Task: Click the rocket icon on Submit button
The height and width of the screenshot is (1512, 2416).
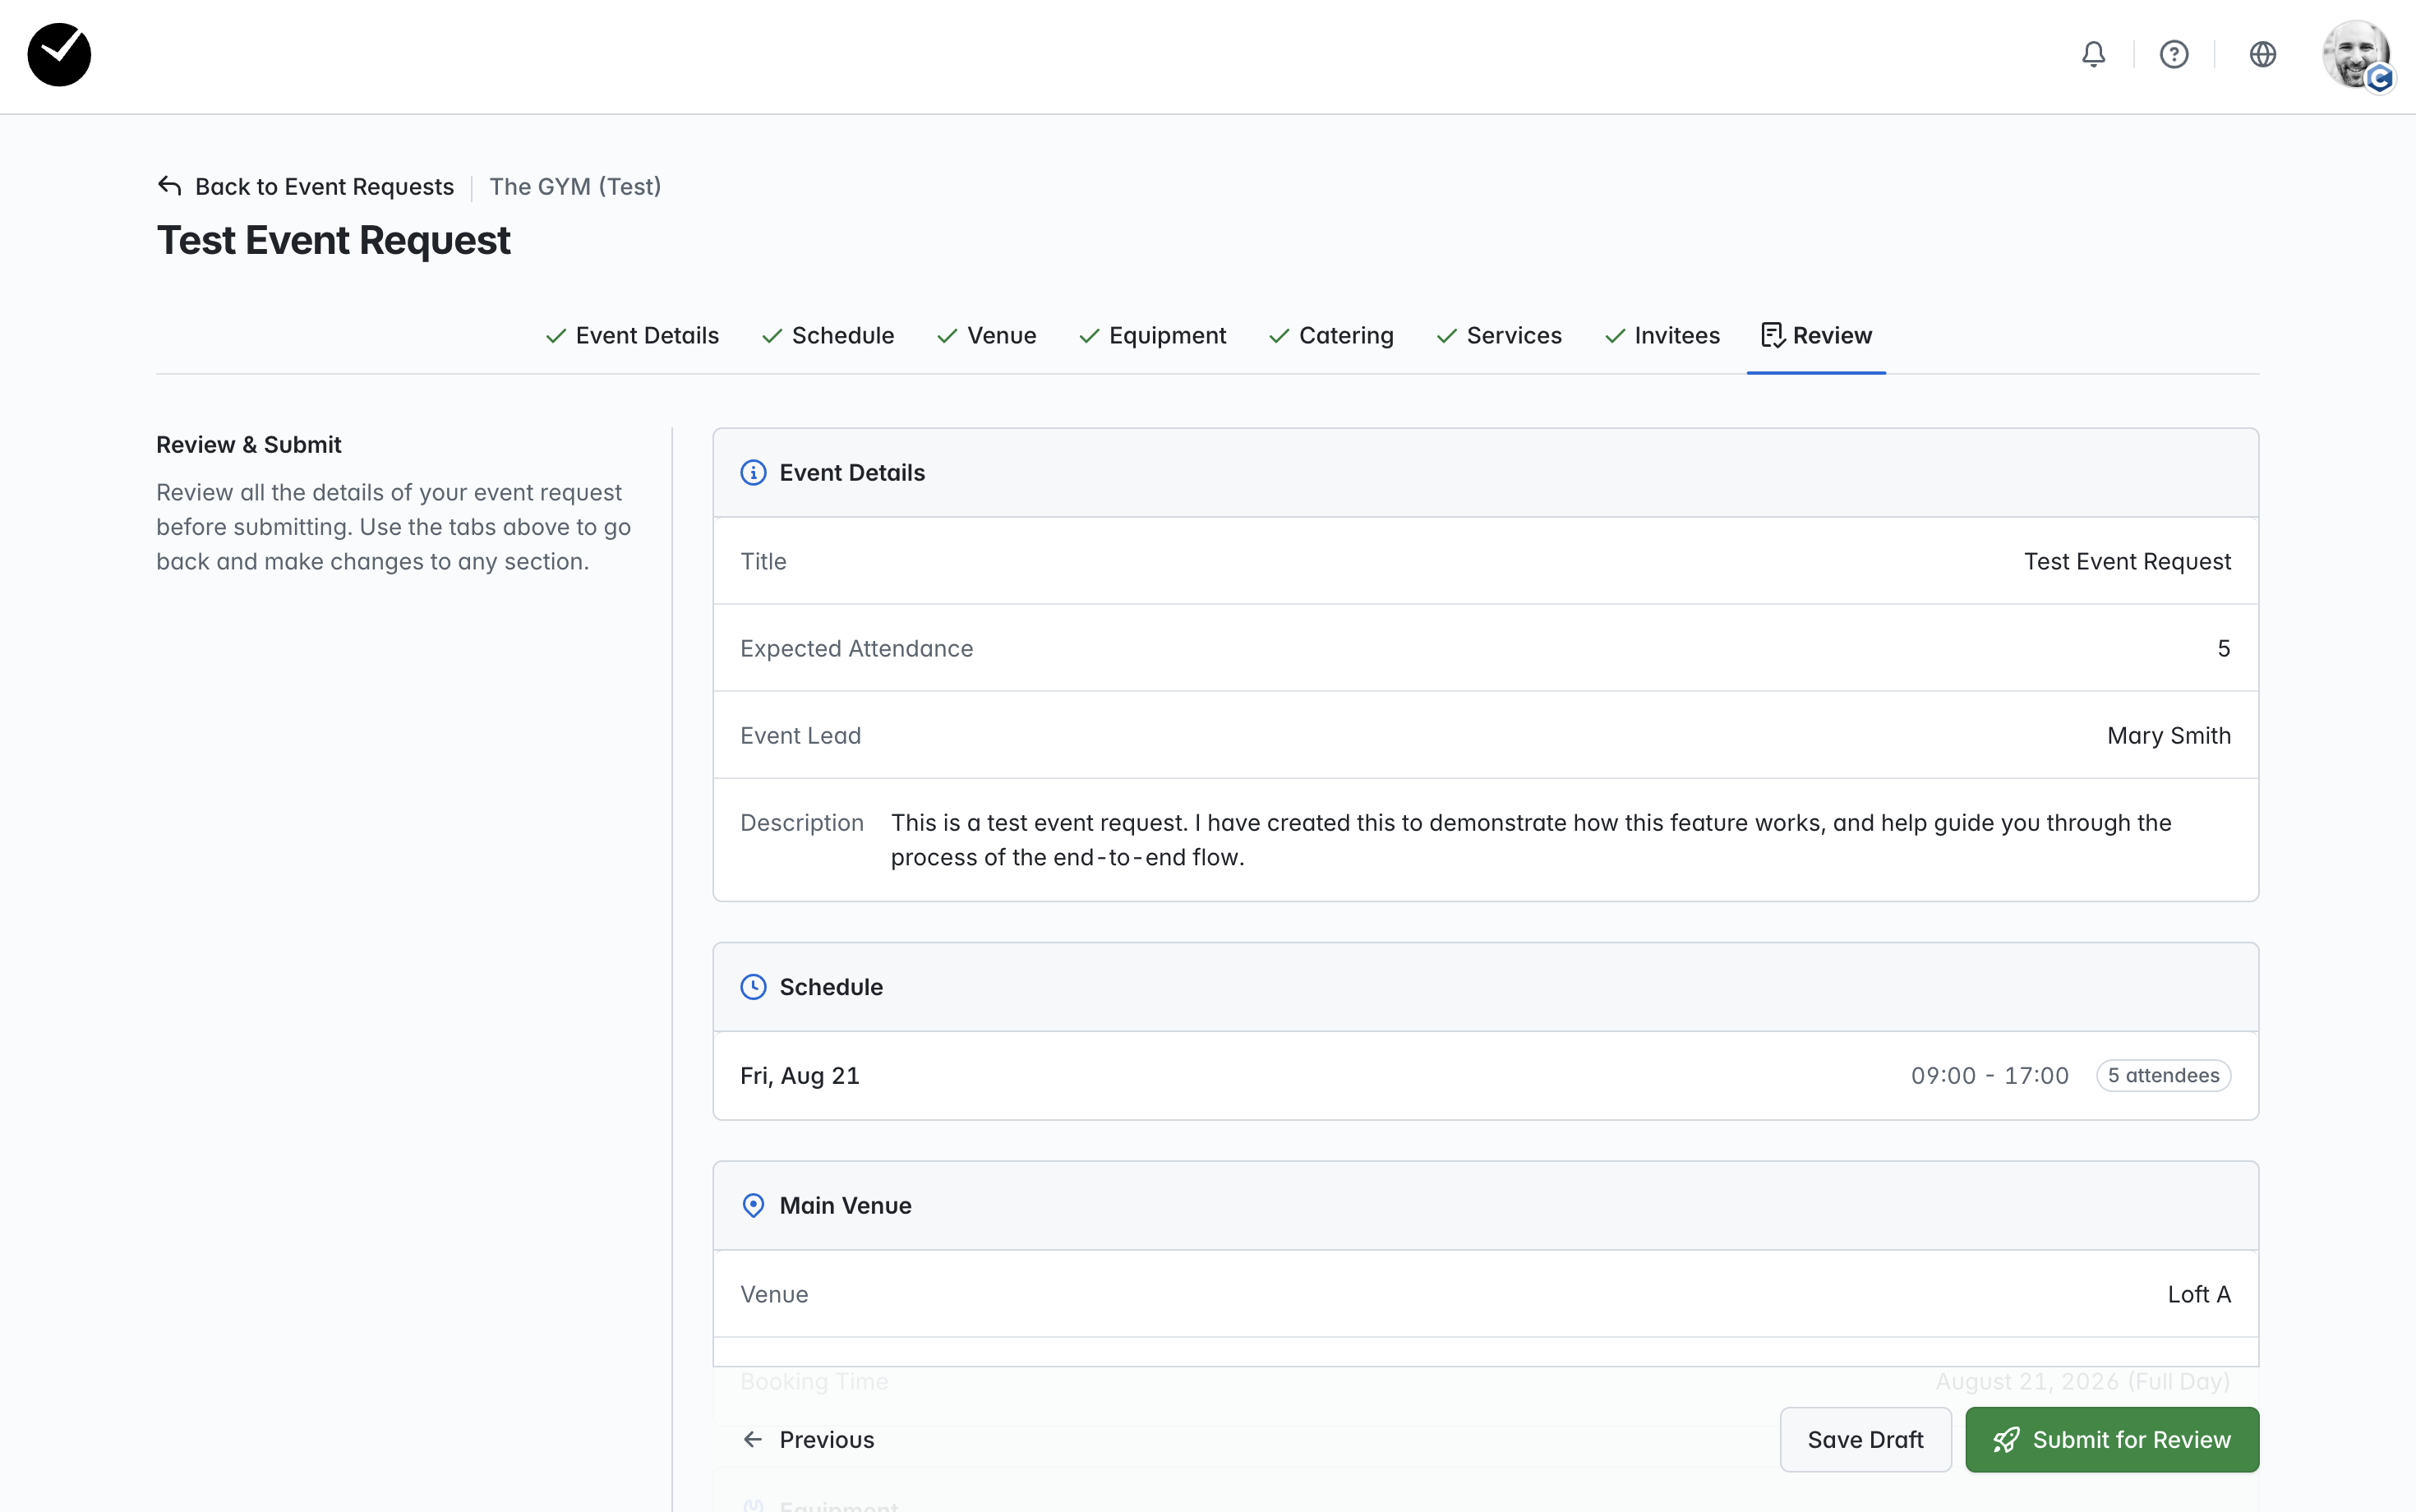Action: click(2006, 1440)
